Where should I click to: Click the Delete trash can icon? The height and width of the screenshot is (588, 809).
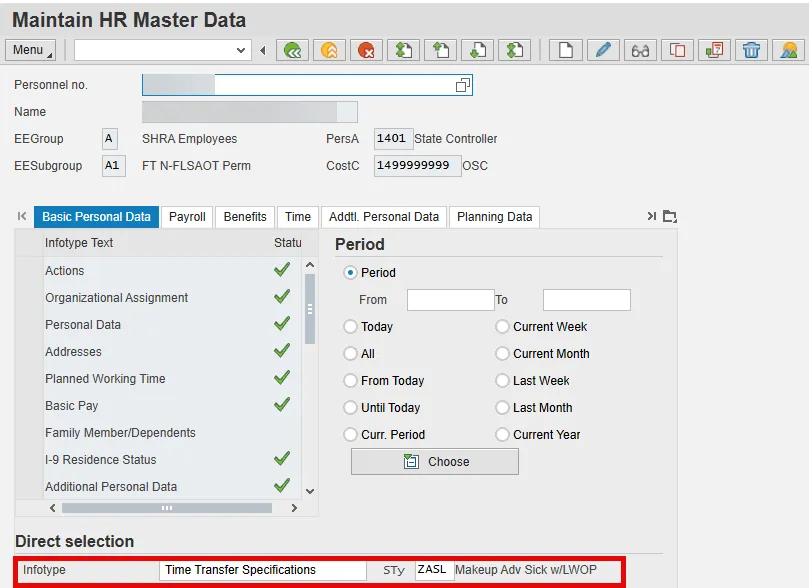point(752,51)
